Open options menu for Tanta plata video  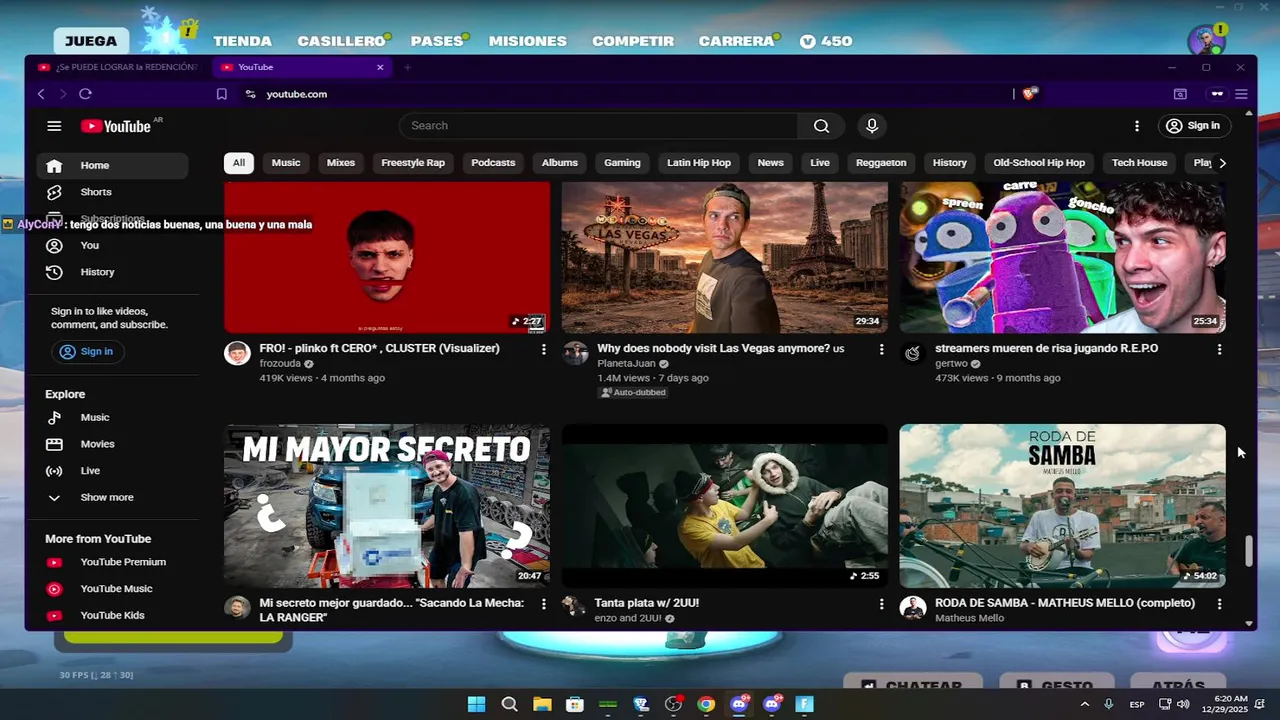pos(881,604)
